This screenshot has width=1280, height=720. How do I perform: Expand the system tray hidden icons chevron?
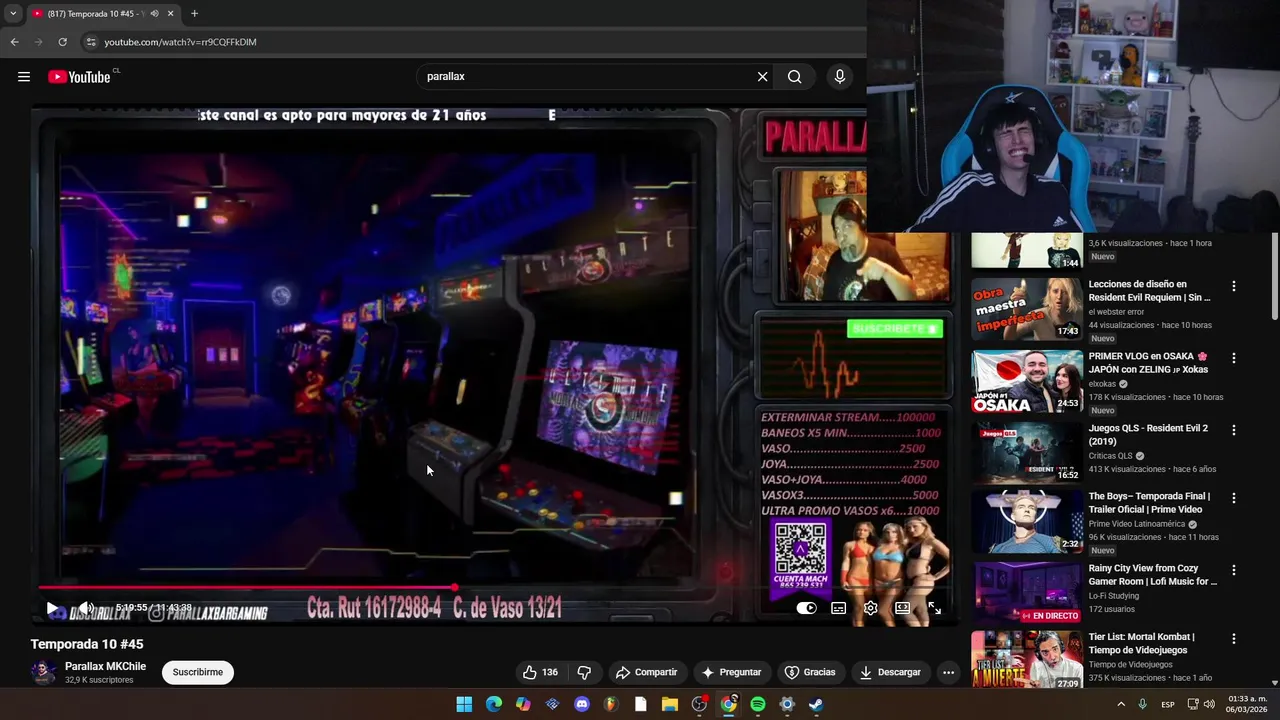[x=1120, y=704]
